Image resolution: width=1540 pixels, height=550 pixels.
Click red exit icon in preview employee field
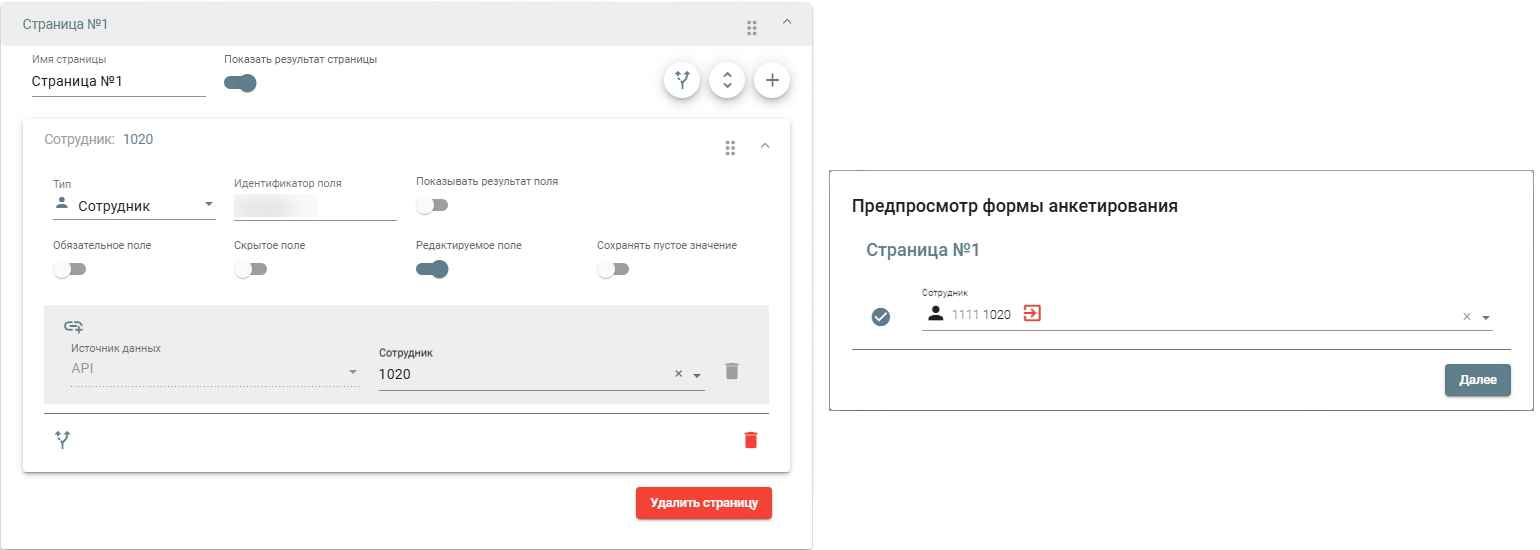[1032, 314]
